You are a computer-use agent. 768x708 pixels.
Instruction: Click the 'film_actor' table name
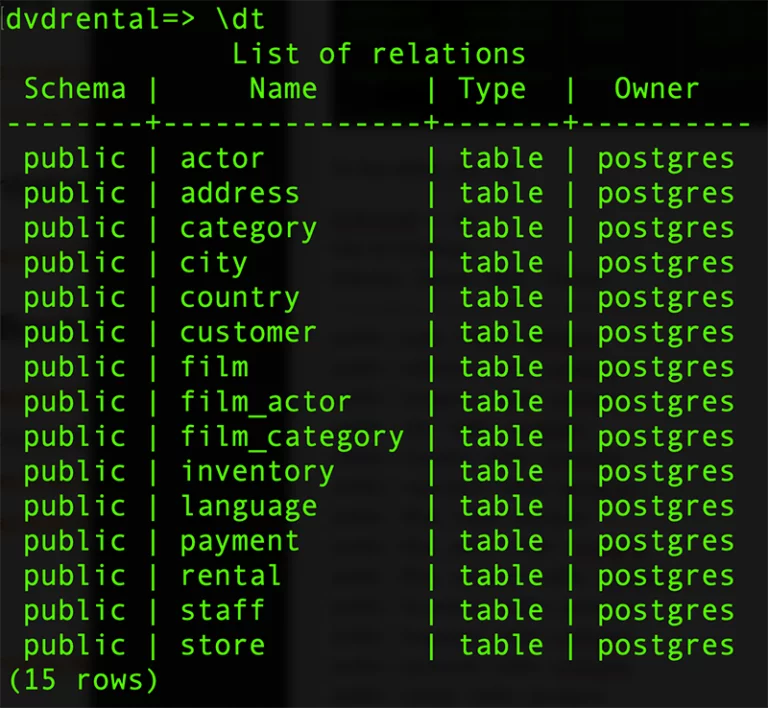[266, 402]
